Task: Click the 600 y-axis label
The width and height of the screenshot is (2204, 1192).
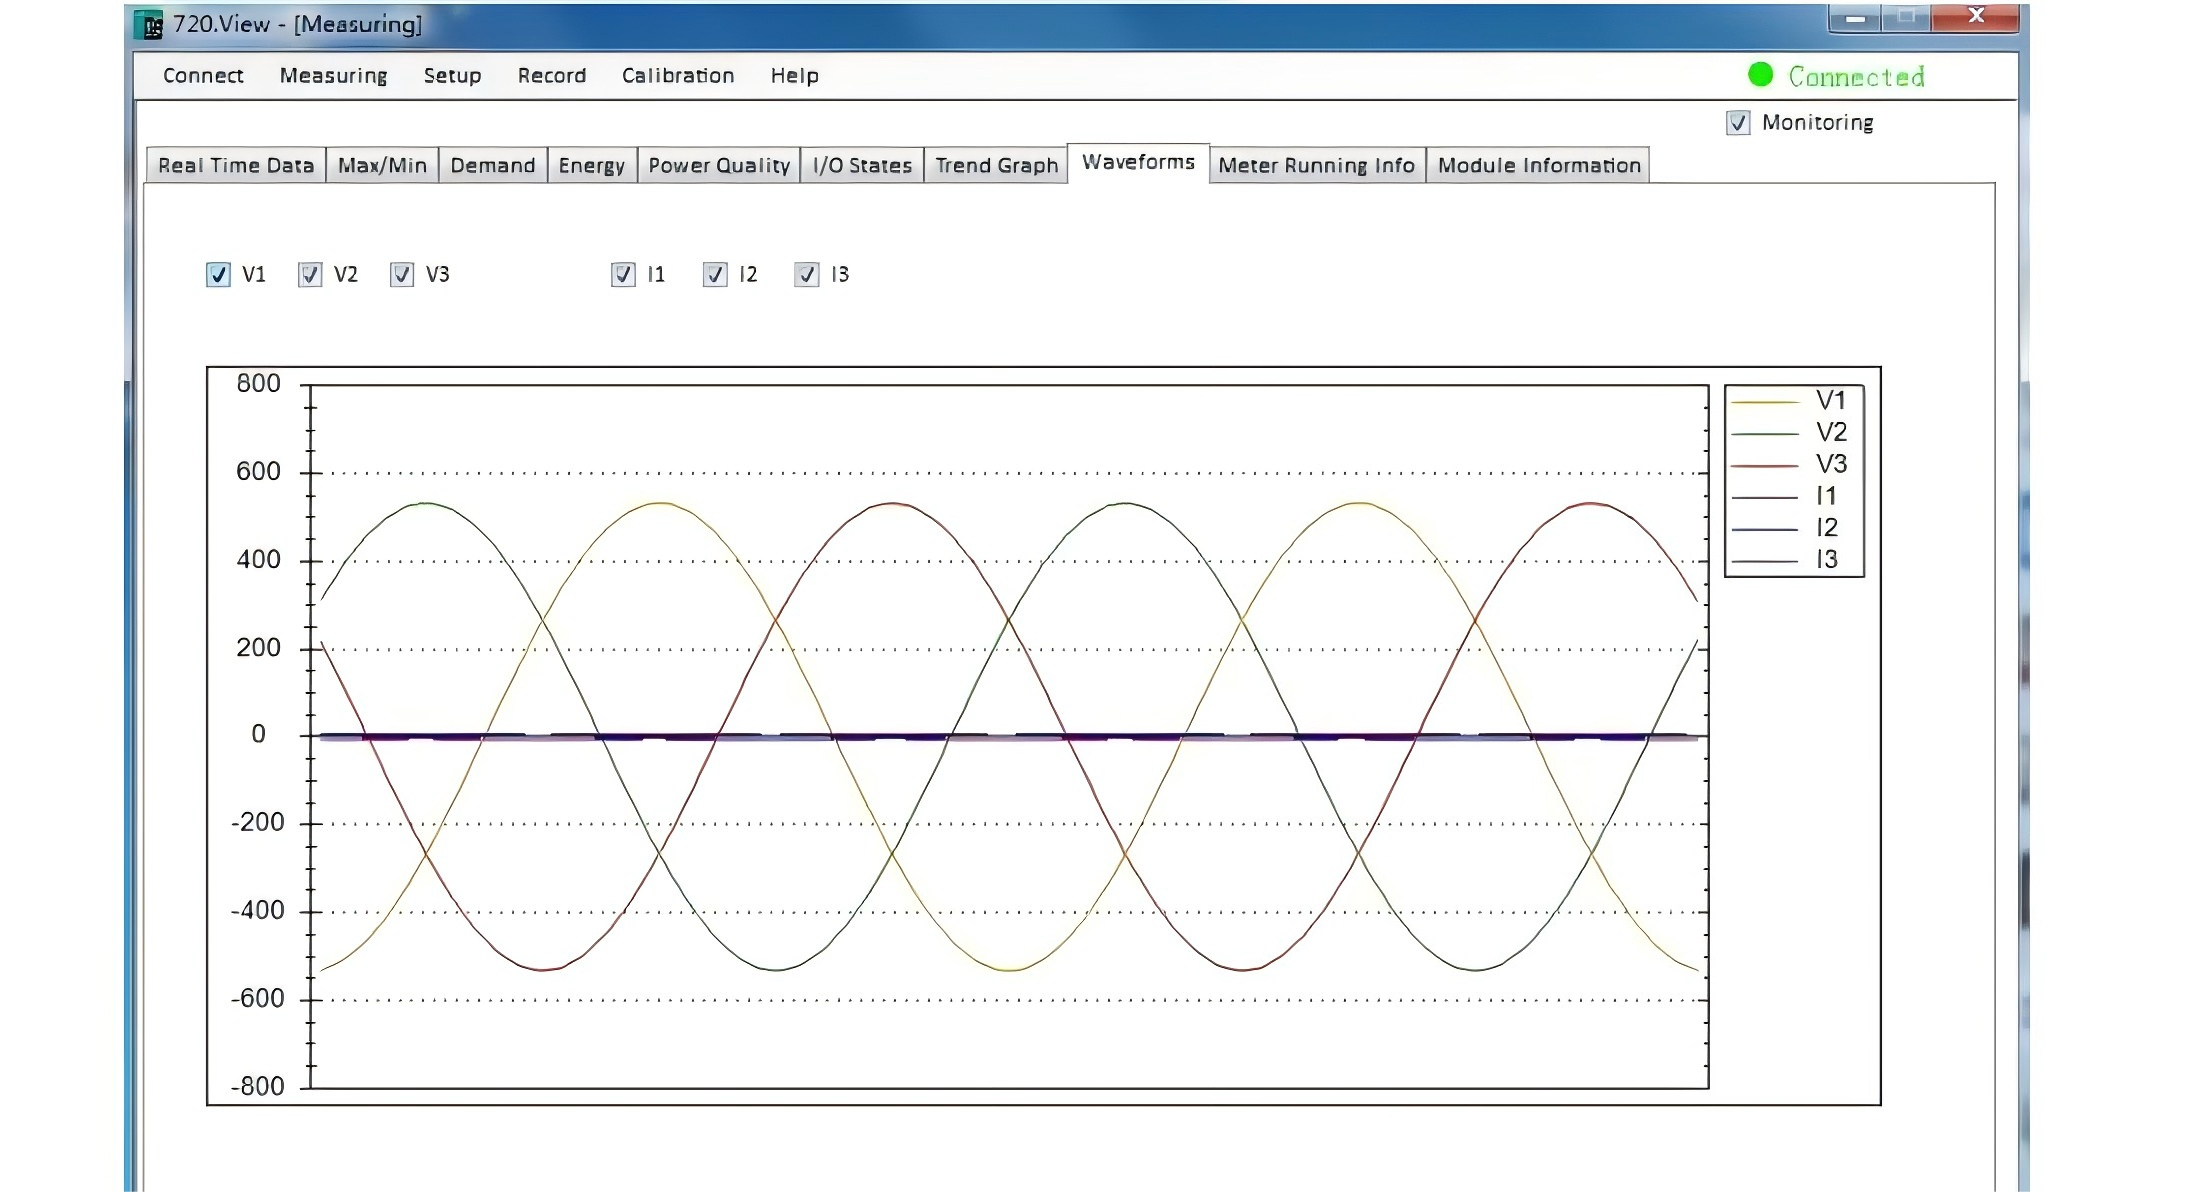Action: [258, 472]
